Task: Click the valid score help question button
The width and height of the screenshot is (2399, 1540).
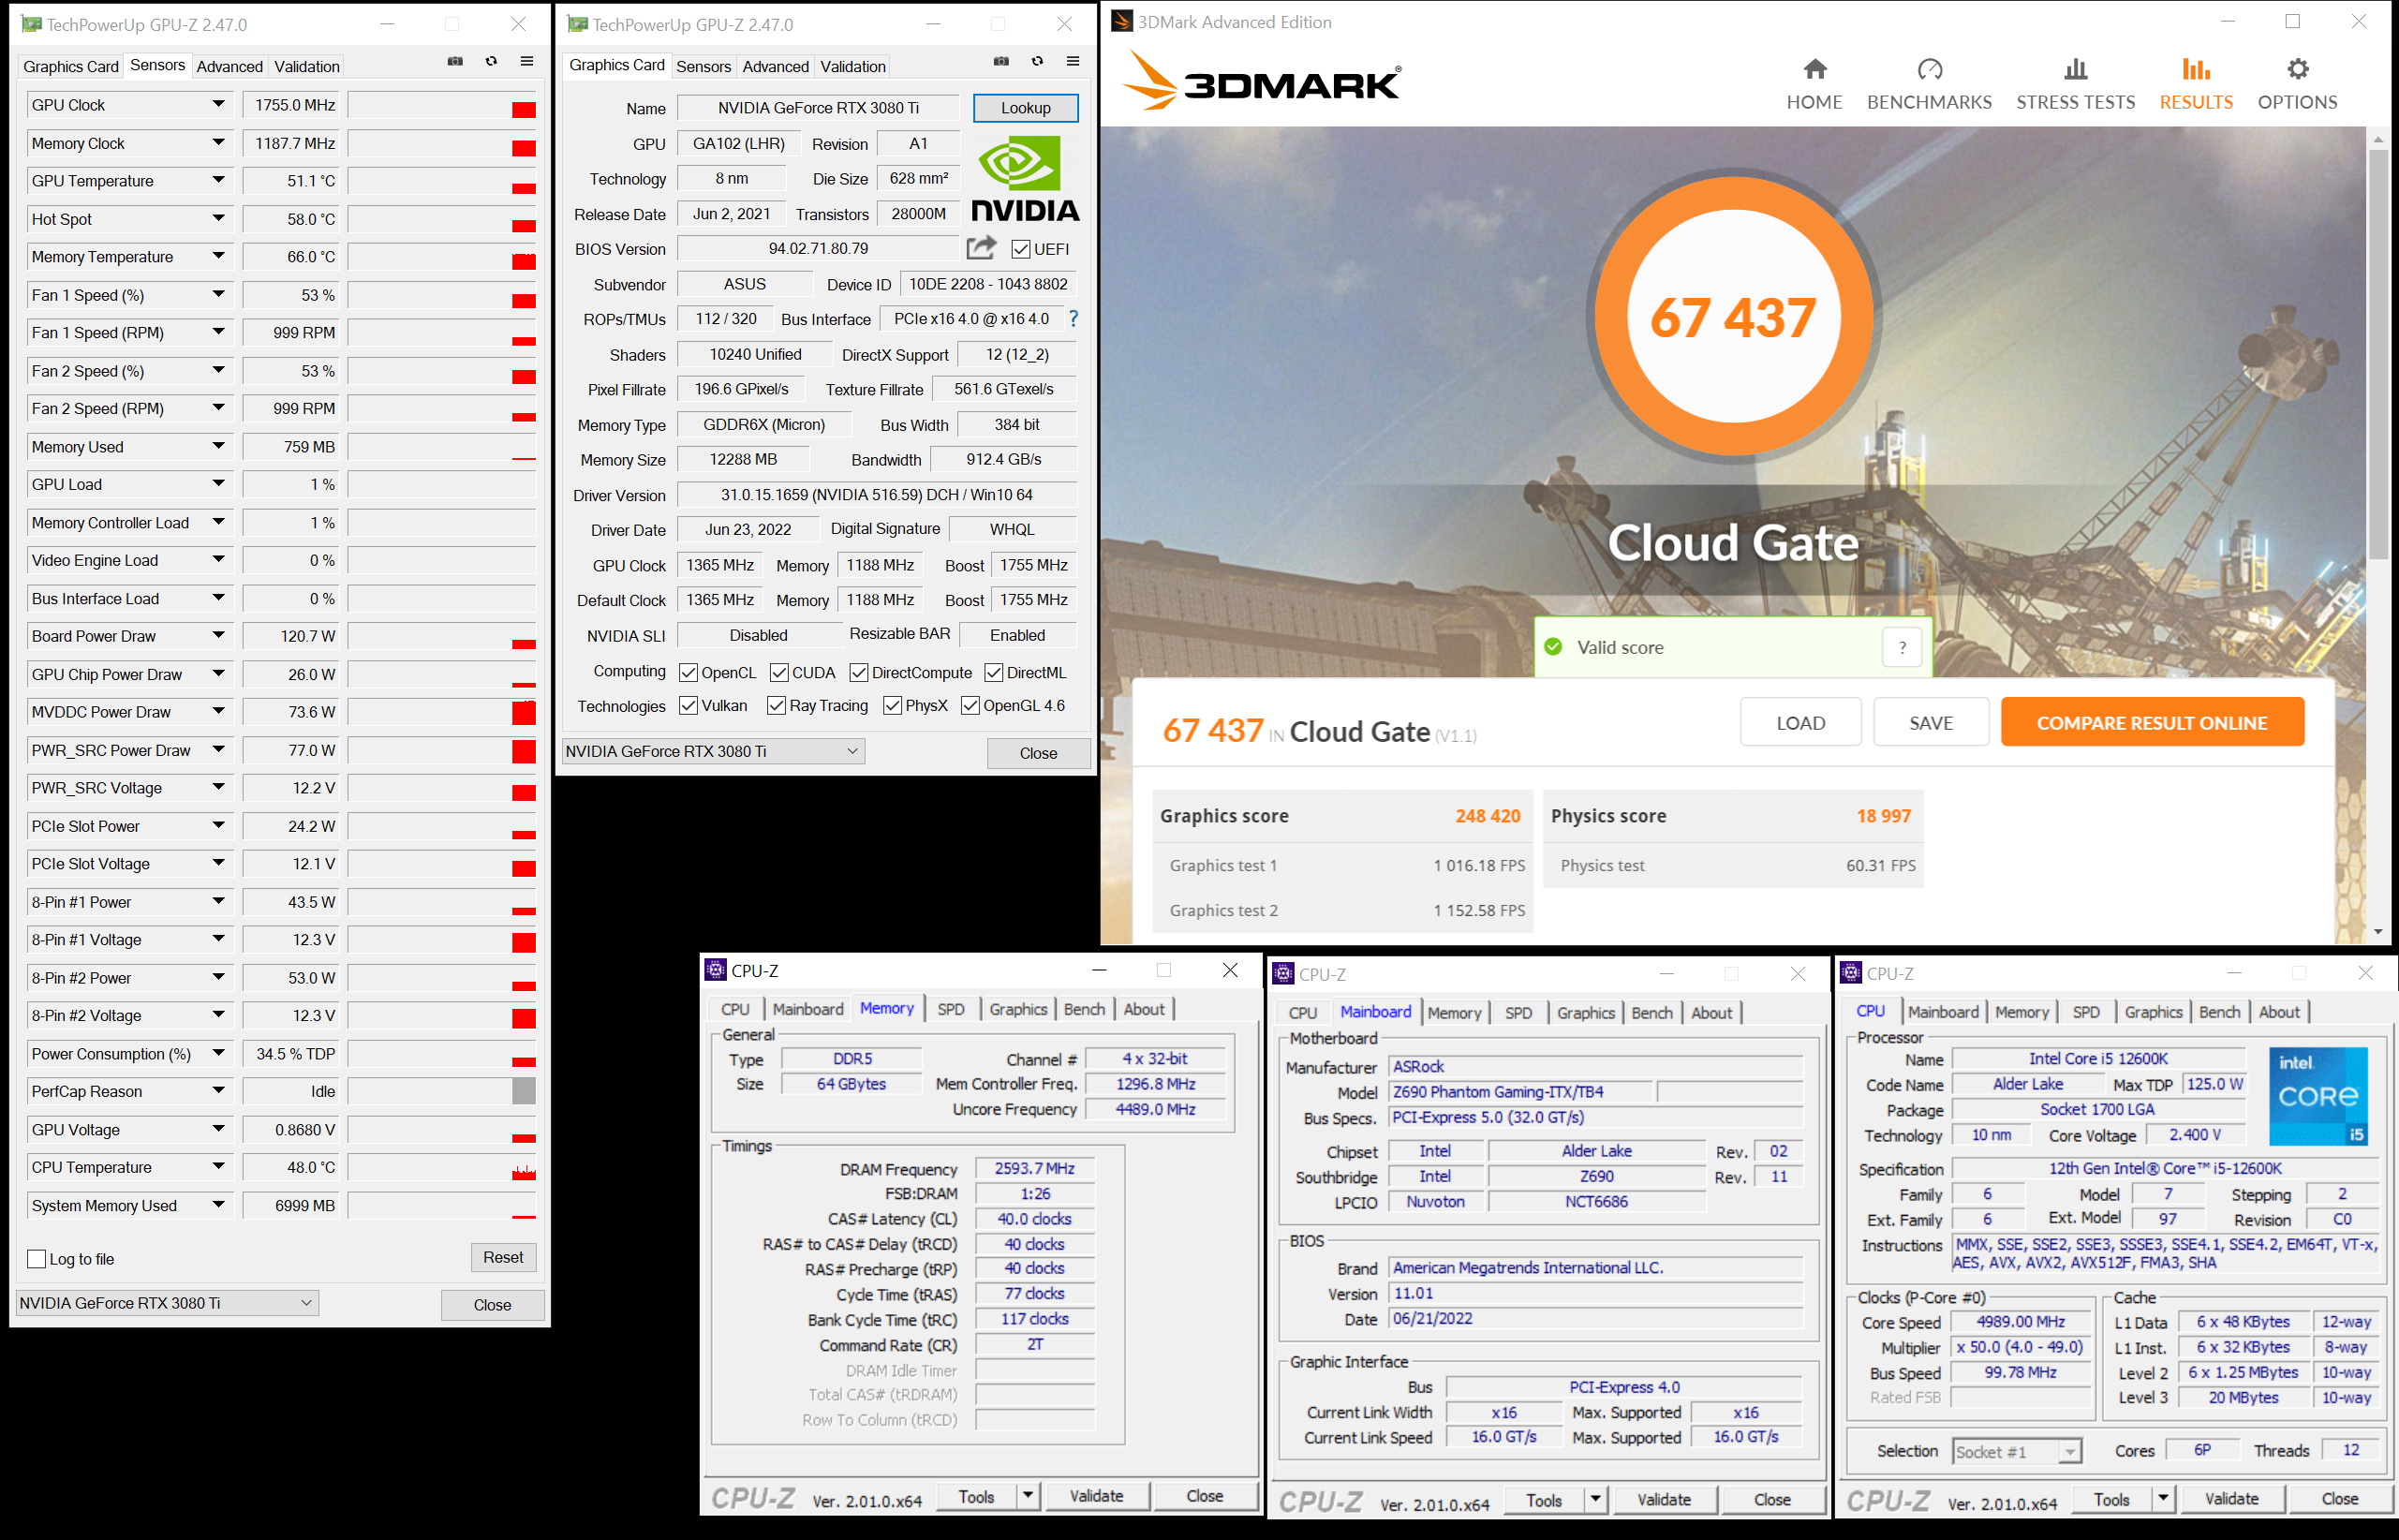Action: 1902,647
